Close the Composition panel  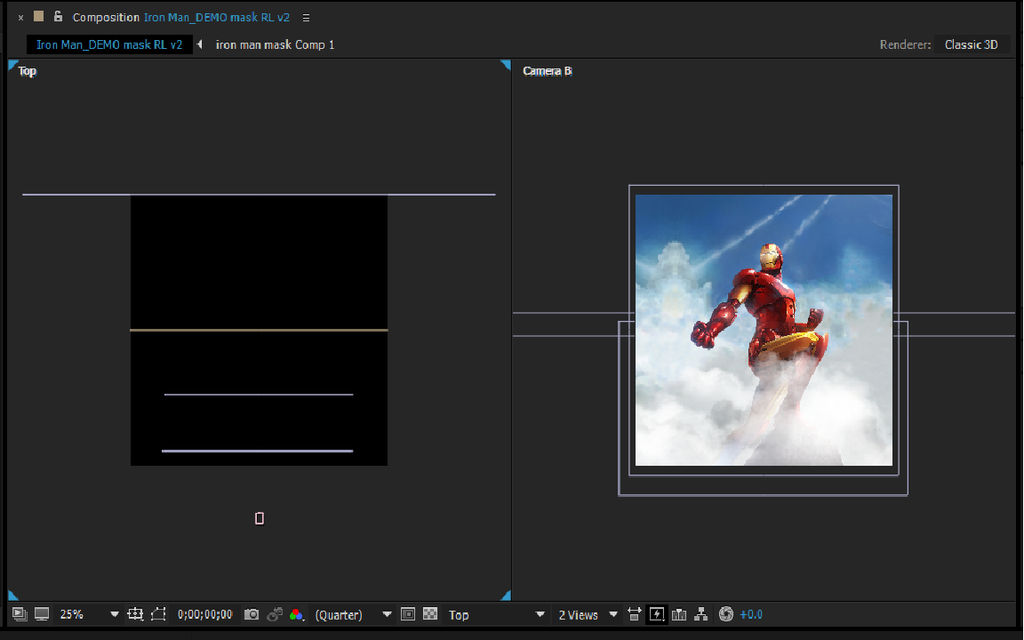point(21,18)
